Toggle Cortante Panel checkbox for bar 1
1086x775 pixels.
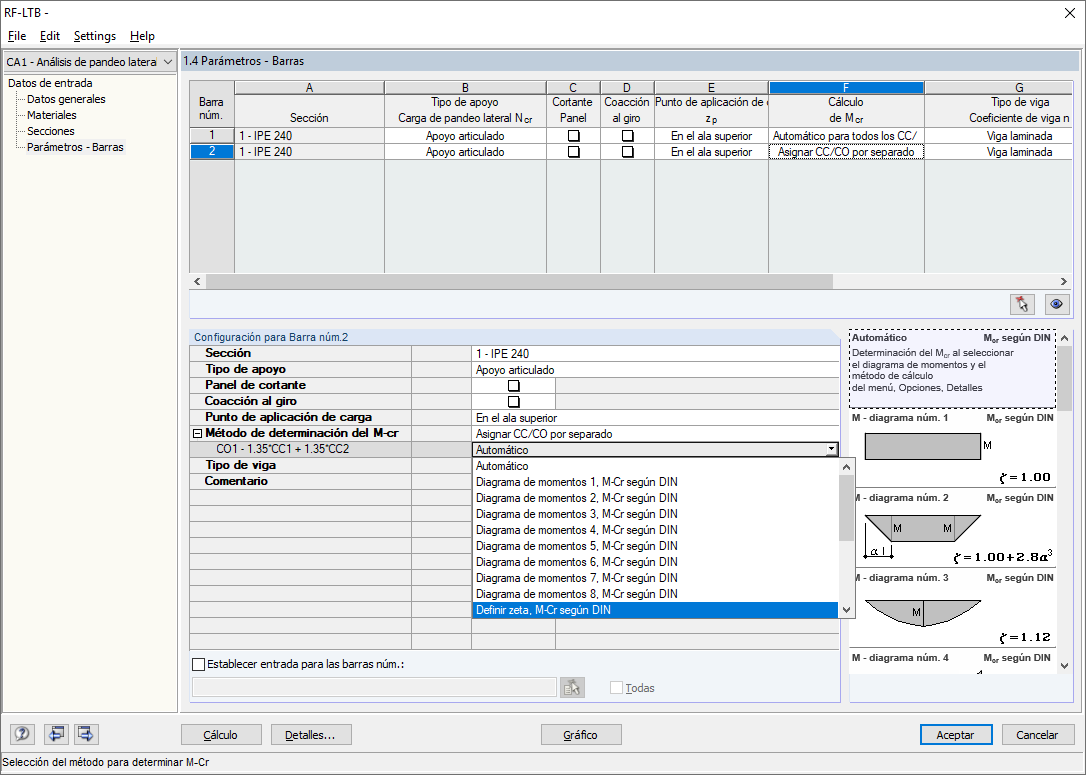pos(573,136)
